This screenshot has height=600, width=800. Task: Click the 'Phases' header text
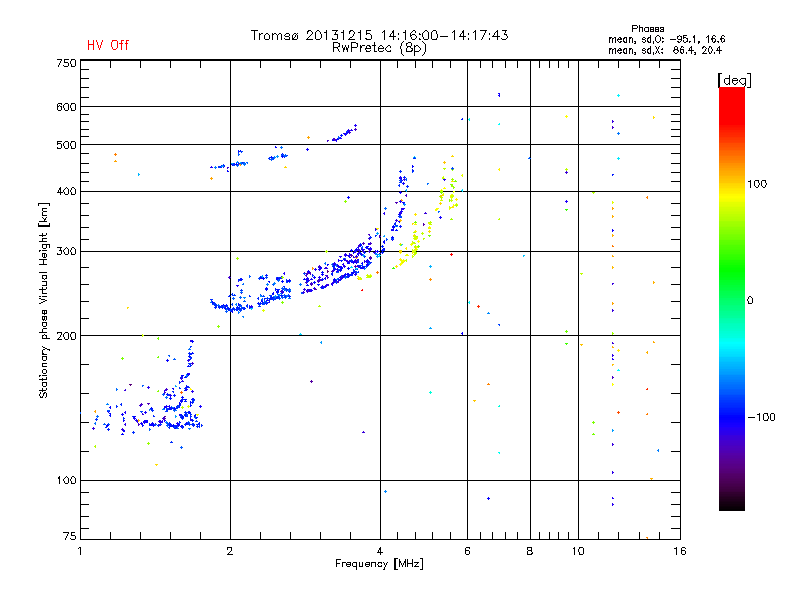[647, 29]
